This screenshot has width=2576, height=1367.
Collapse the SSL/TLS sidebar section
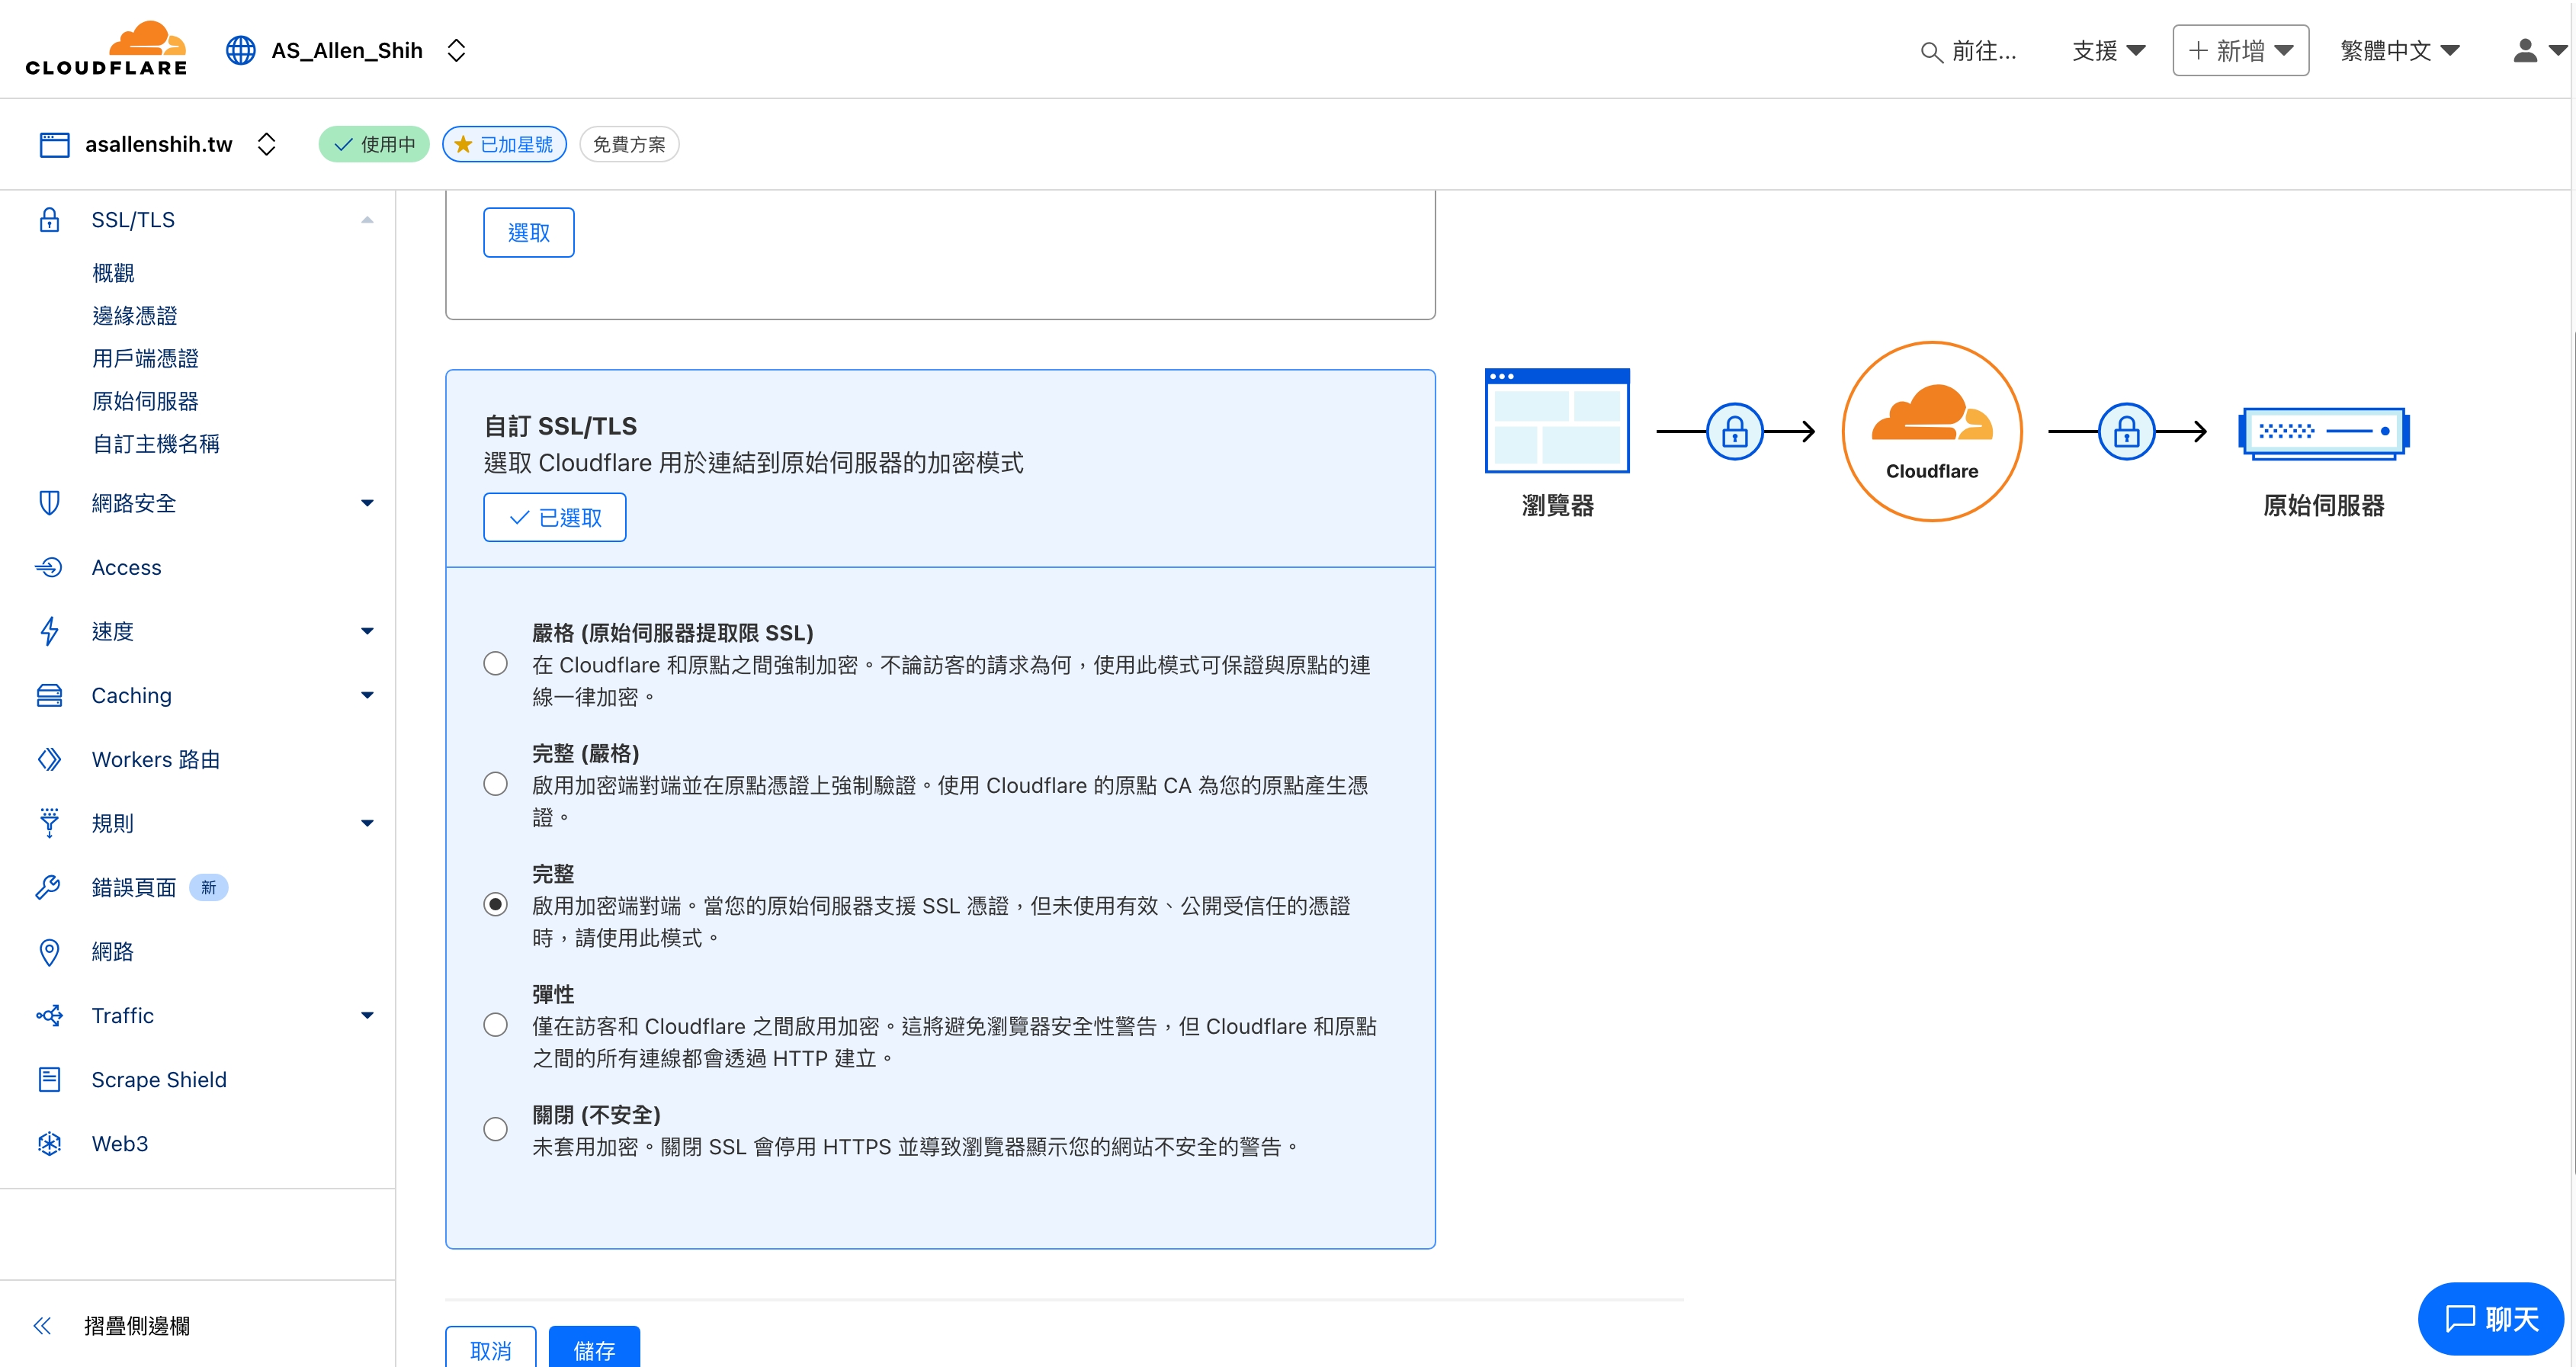click(x=367, y=220)
